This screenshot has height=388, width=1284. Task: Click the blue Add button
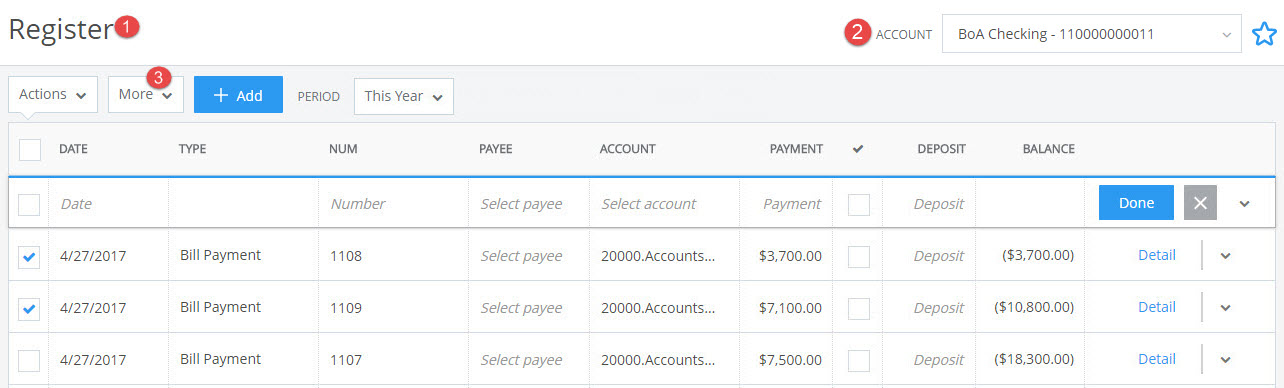[238, 95]
